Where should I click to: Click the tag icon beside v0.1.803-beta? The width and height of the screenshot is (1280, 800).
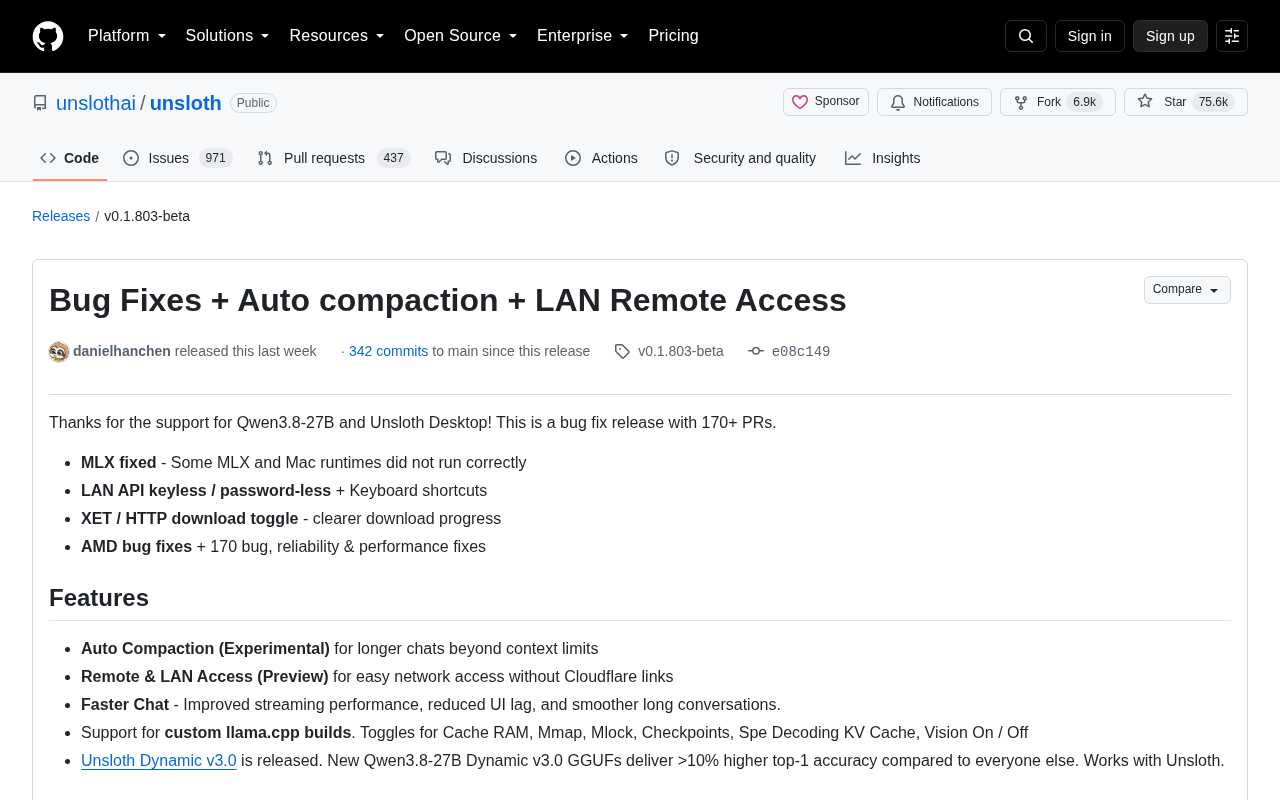pos(622,351)
